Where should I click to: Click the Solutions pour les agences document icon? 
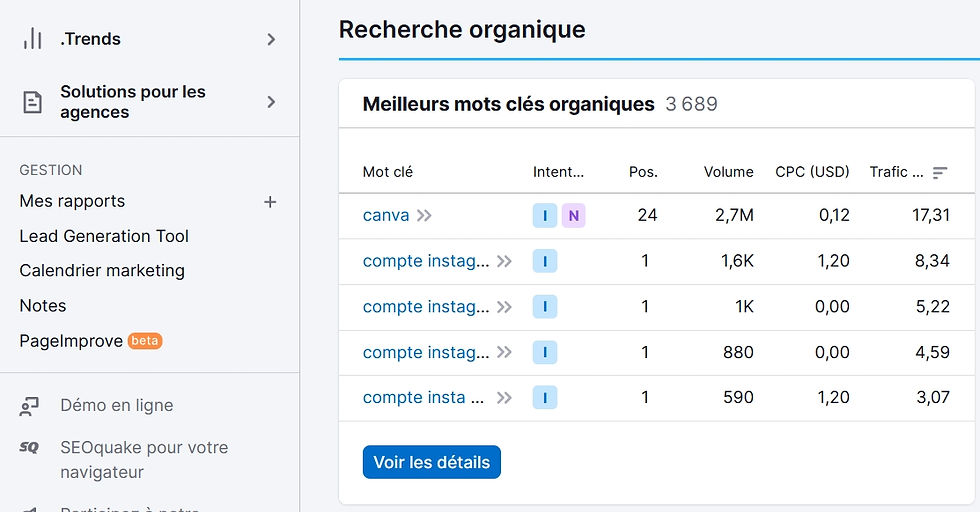(33, 102)
